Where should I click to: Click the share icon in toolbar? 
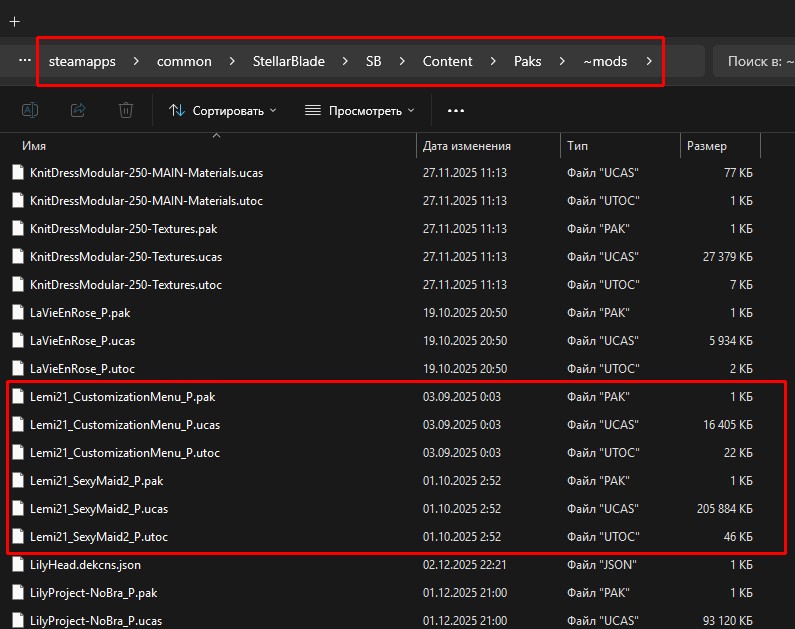pos(78,110)
